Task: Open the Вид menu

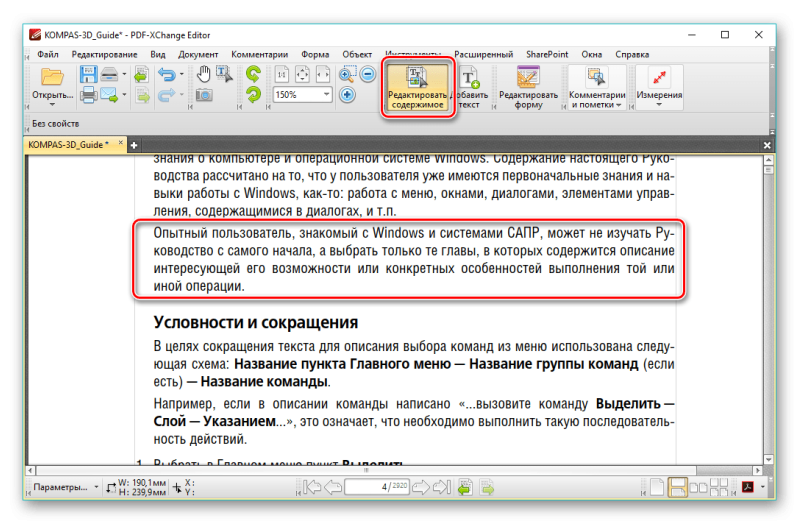Action: [158, 54]
